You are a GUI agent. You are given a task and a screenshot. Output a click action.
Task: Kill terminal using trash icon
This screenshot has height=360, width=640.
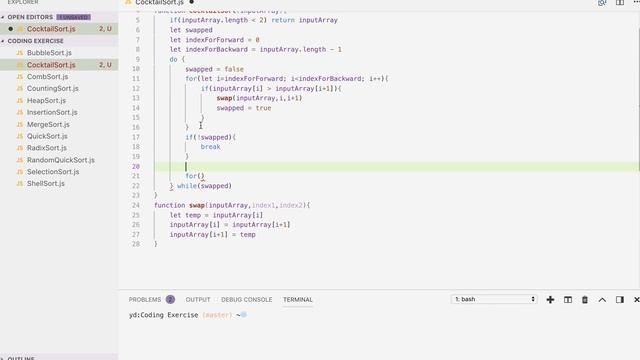585,300
